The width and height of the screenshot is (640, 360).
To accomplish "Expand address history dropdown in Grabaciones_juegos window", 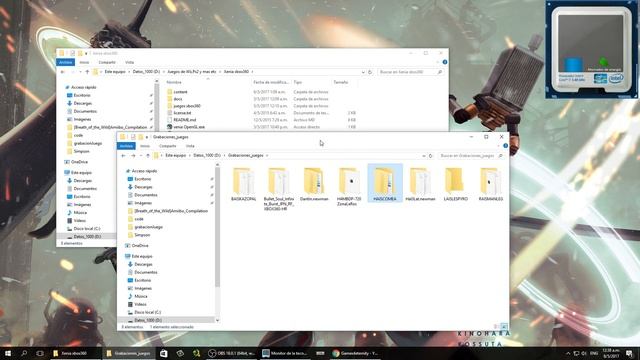I will coord(423,156).
